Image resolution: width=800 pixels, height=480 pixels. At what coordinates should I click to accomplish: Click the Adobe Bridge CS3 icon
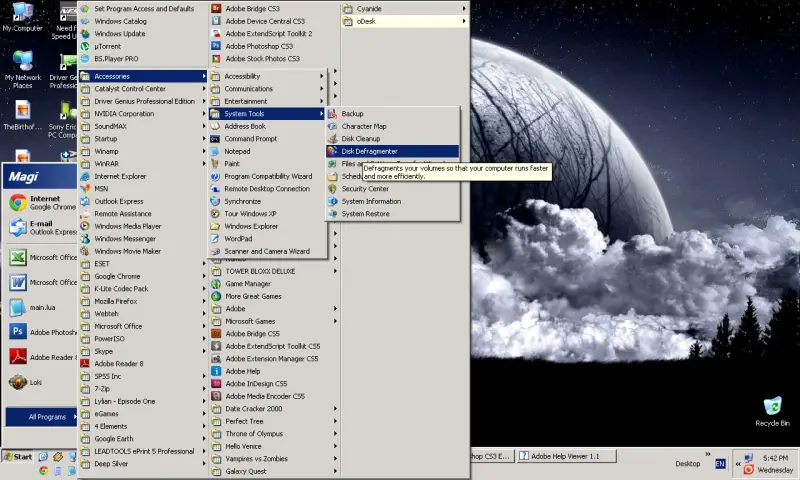point(216,8)
